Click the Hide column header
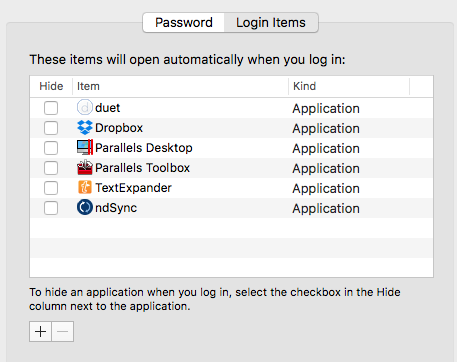 (51, 86)
